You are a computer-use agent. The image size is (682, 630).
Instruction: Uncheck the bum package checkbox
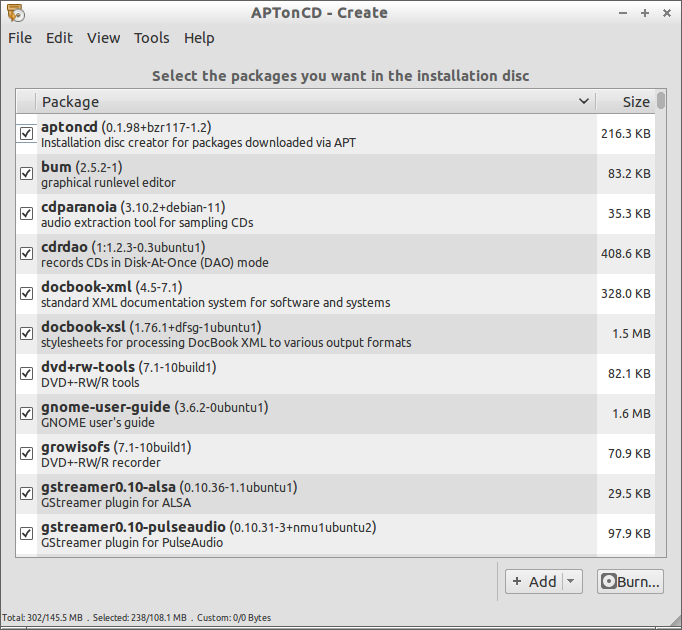[x=27, y=173]
